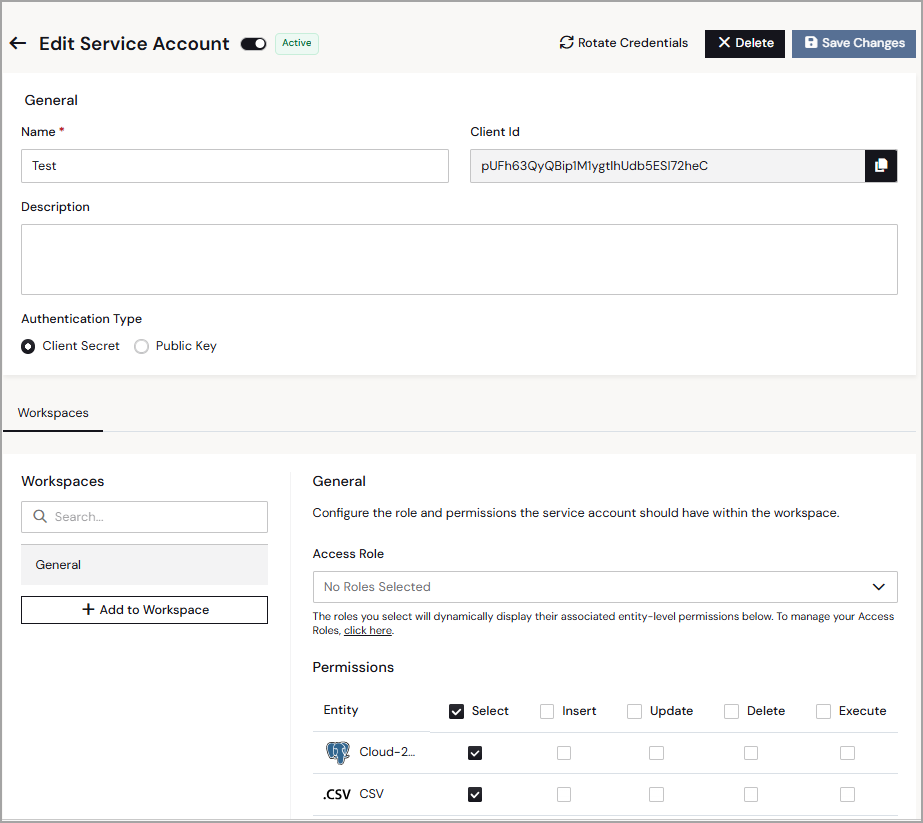Go back using the left arrow icon
923x823 pixels.
coord(18,43)
